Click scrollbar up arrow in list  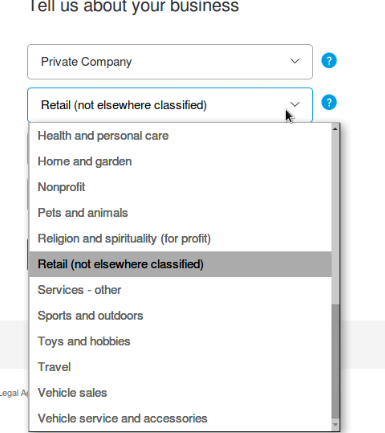(x=335, y=128)
